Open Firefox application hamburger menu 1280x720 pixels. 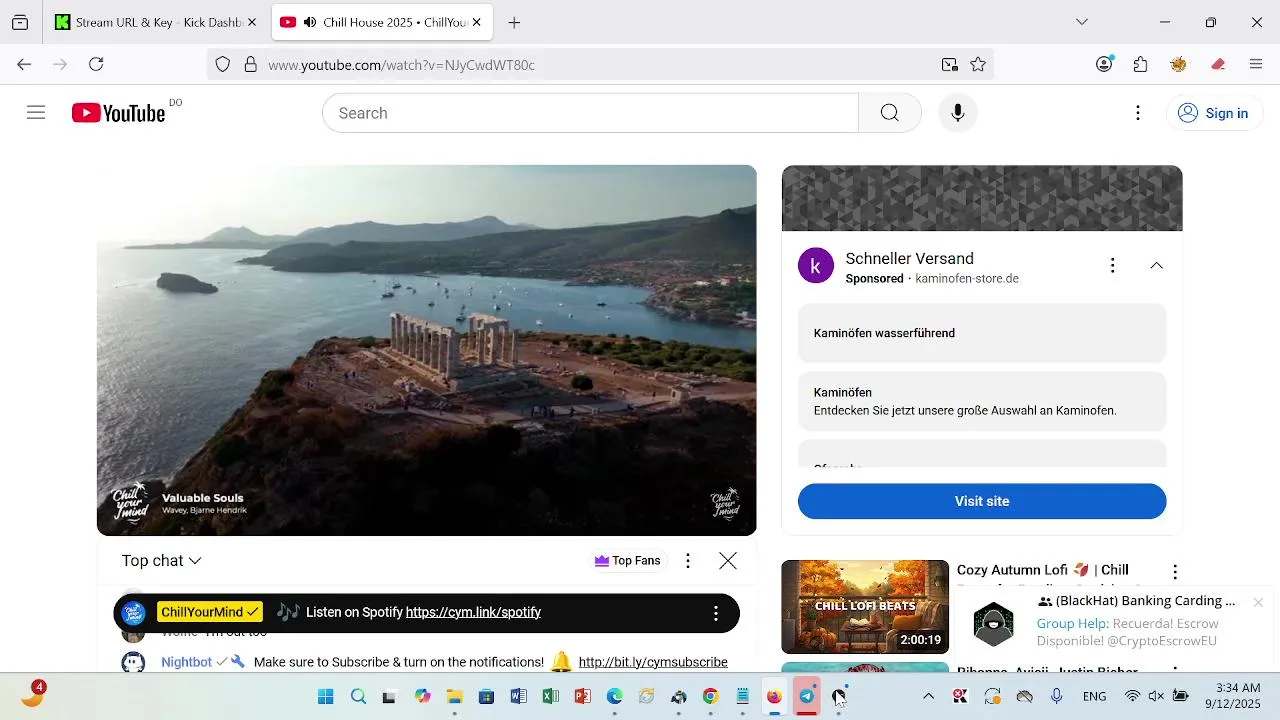pos(1256,64)
